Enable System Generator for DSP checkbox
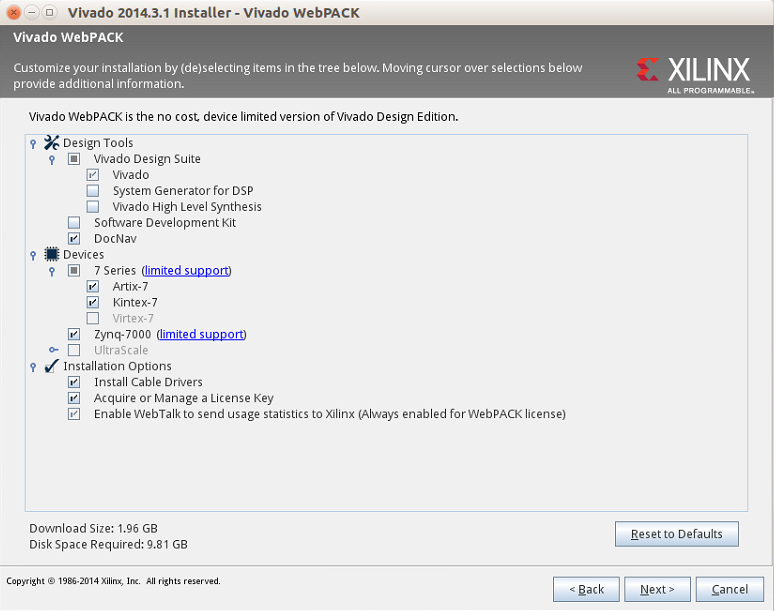The height and width of the screenshot is (611, 774). click(x=93, y=191)
